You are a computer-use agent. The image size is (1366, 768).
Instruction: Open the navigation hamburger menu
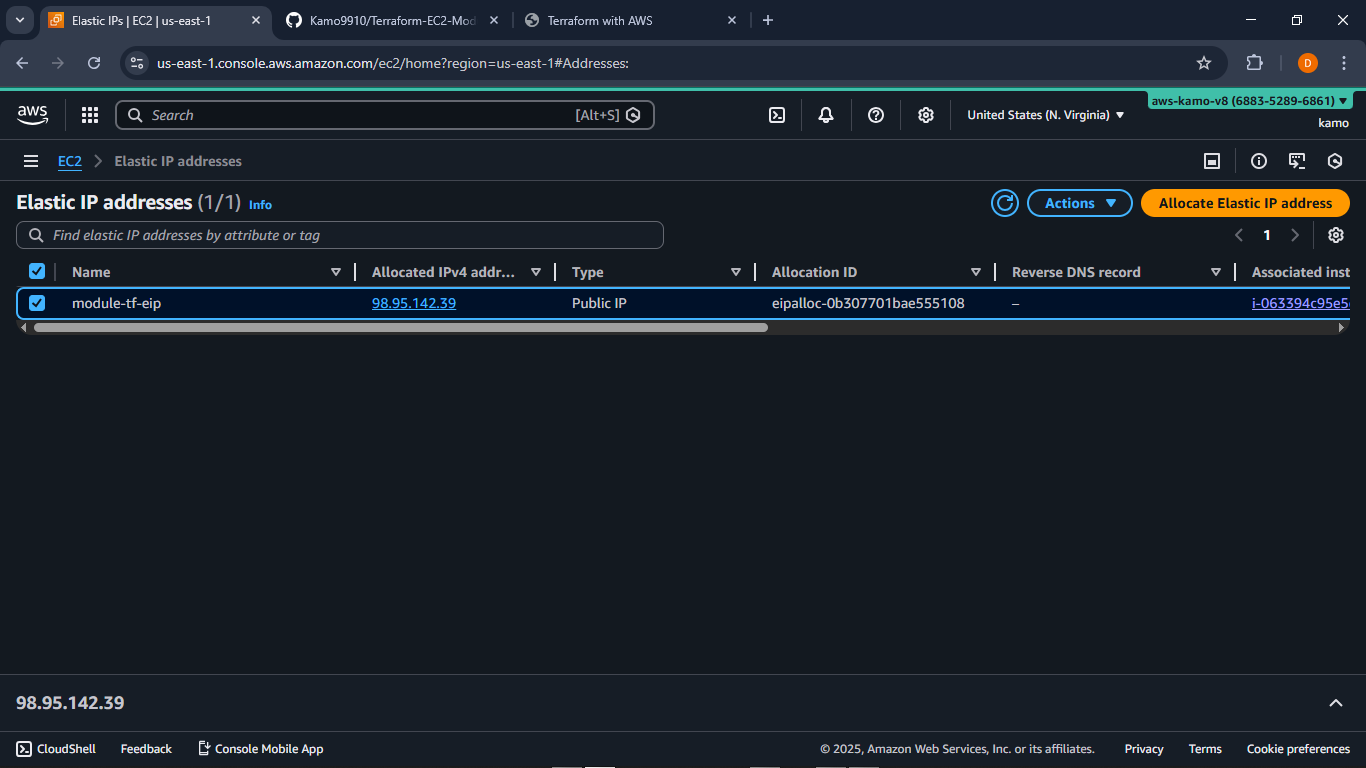coord(30,160)
